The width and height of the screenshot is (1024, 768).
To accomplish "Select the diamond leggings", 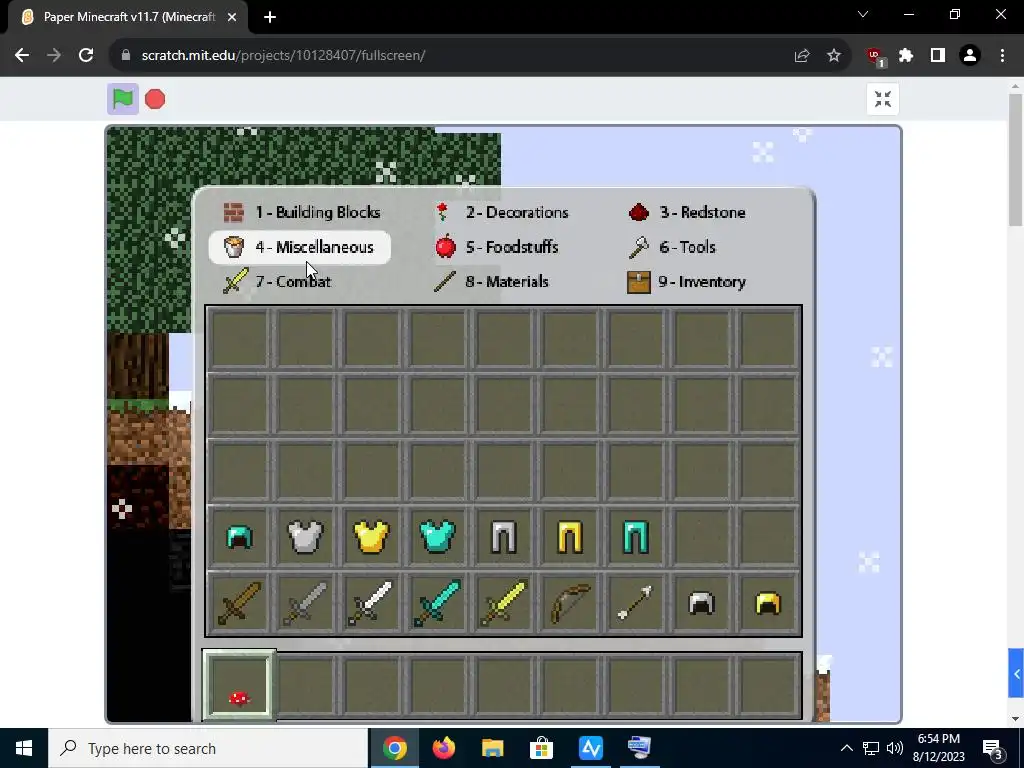I will pos(635,537).
